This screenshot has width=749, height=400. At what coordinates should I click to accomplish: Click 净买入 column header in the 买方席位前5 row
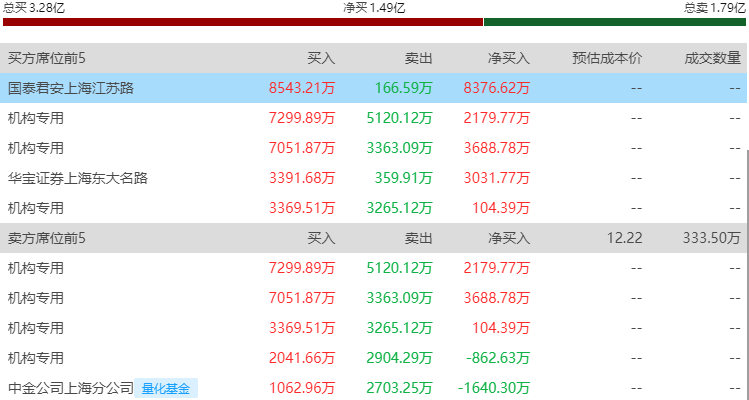[x=509, y=58]
